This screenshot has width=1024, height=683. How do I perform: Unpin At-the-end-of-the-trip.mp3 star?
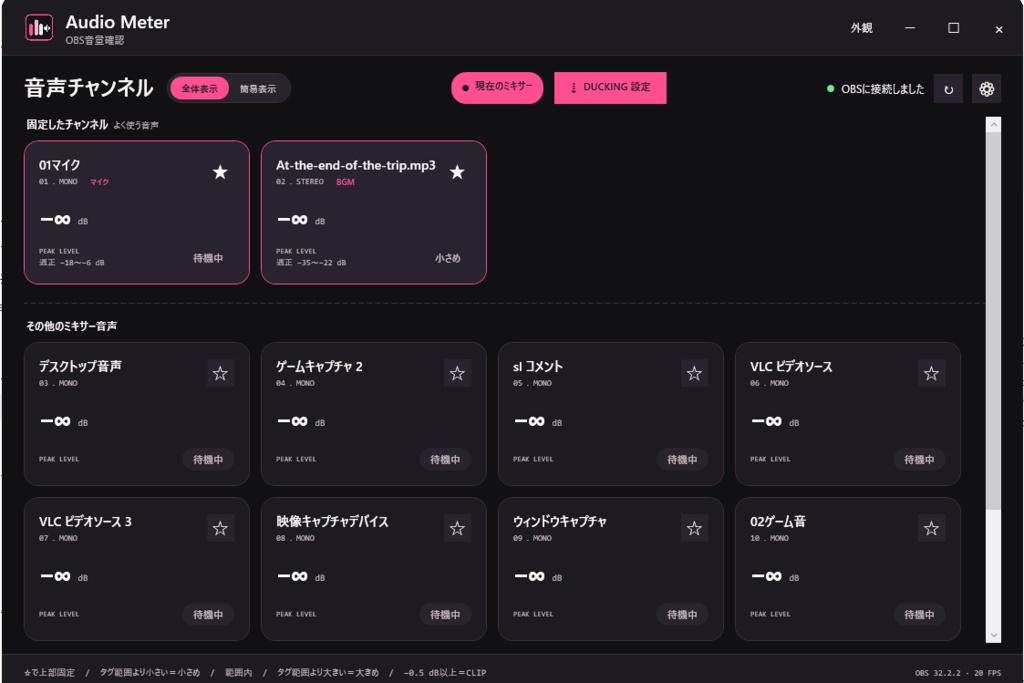click(x=457, y=172)
